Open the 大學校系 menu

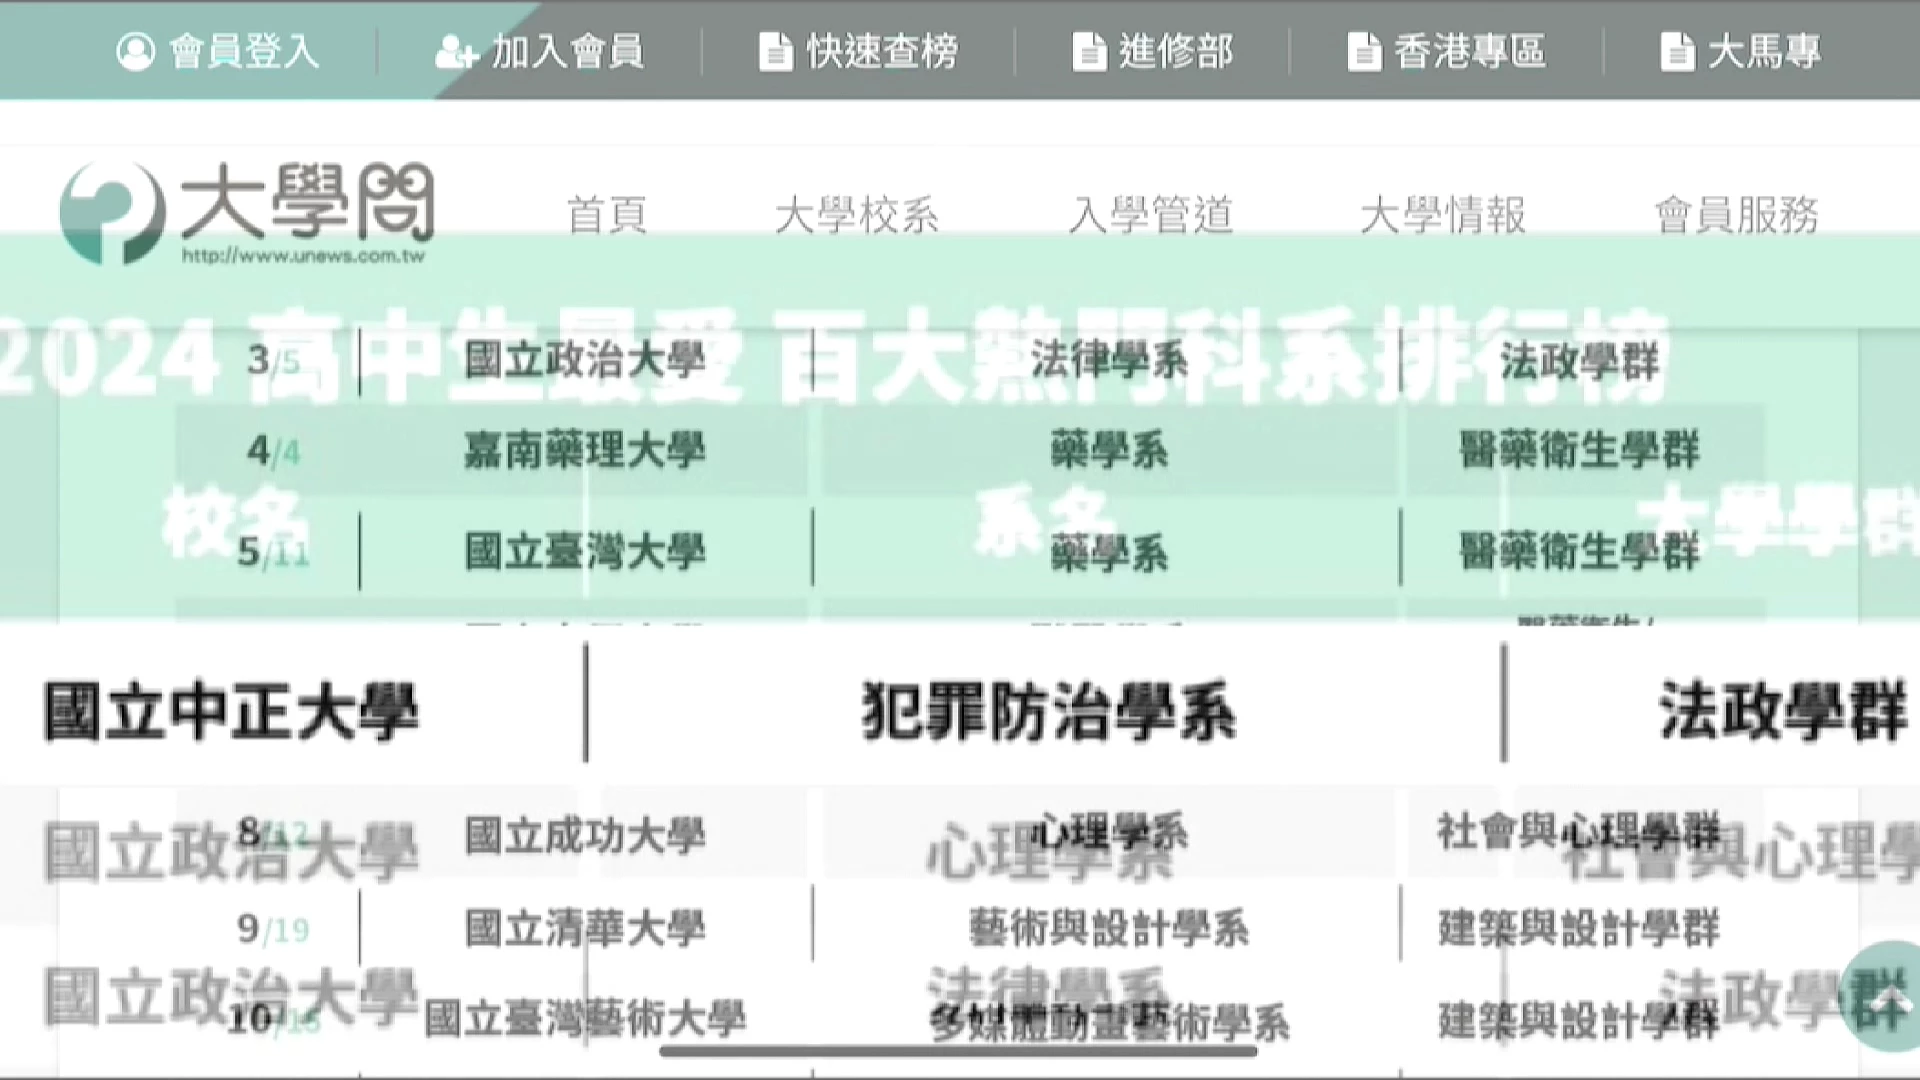coord(857,215)
